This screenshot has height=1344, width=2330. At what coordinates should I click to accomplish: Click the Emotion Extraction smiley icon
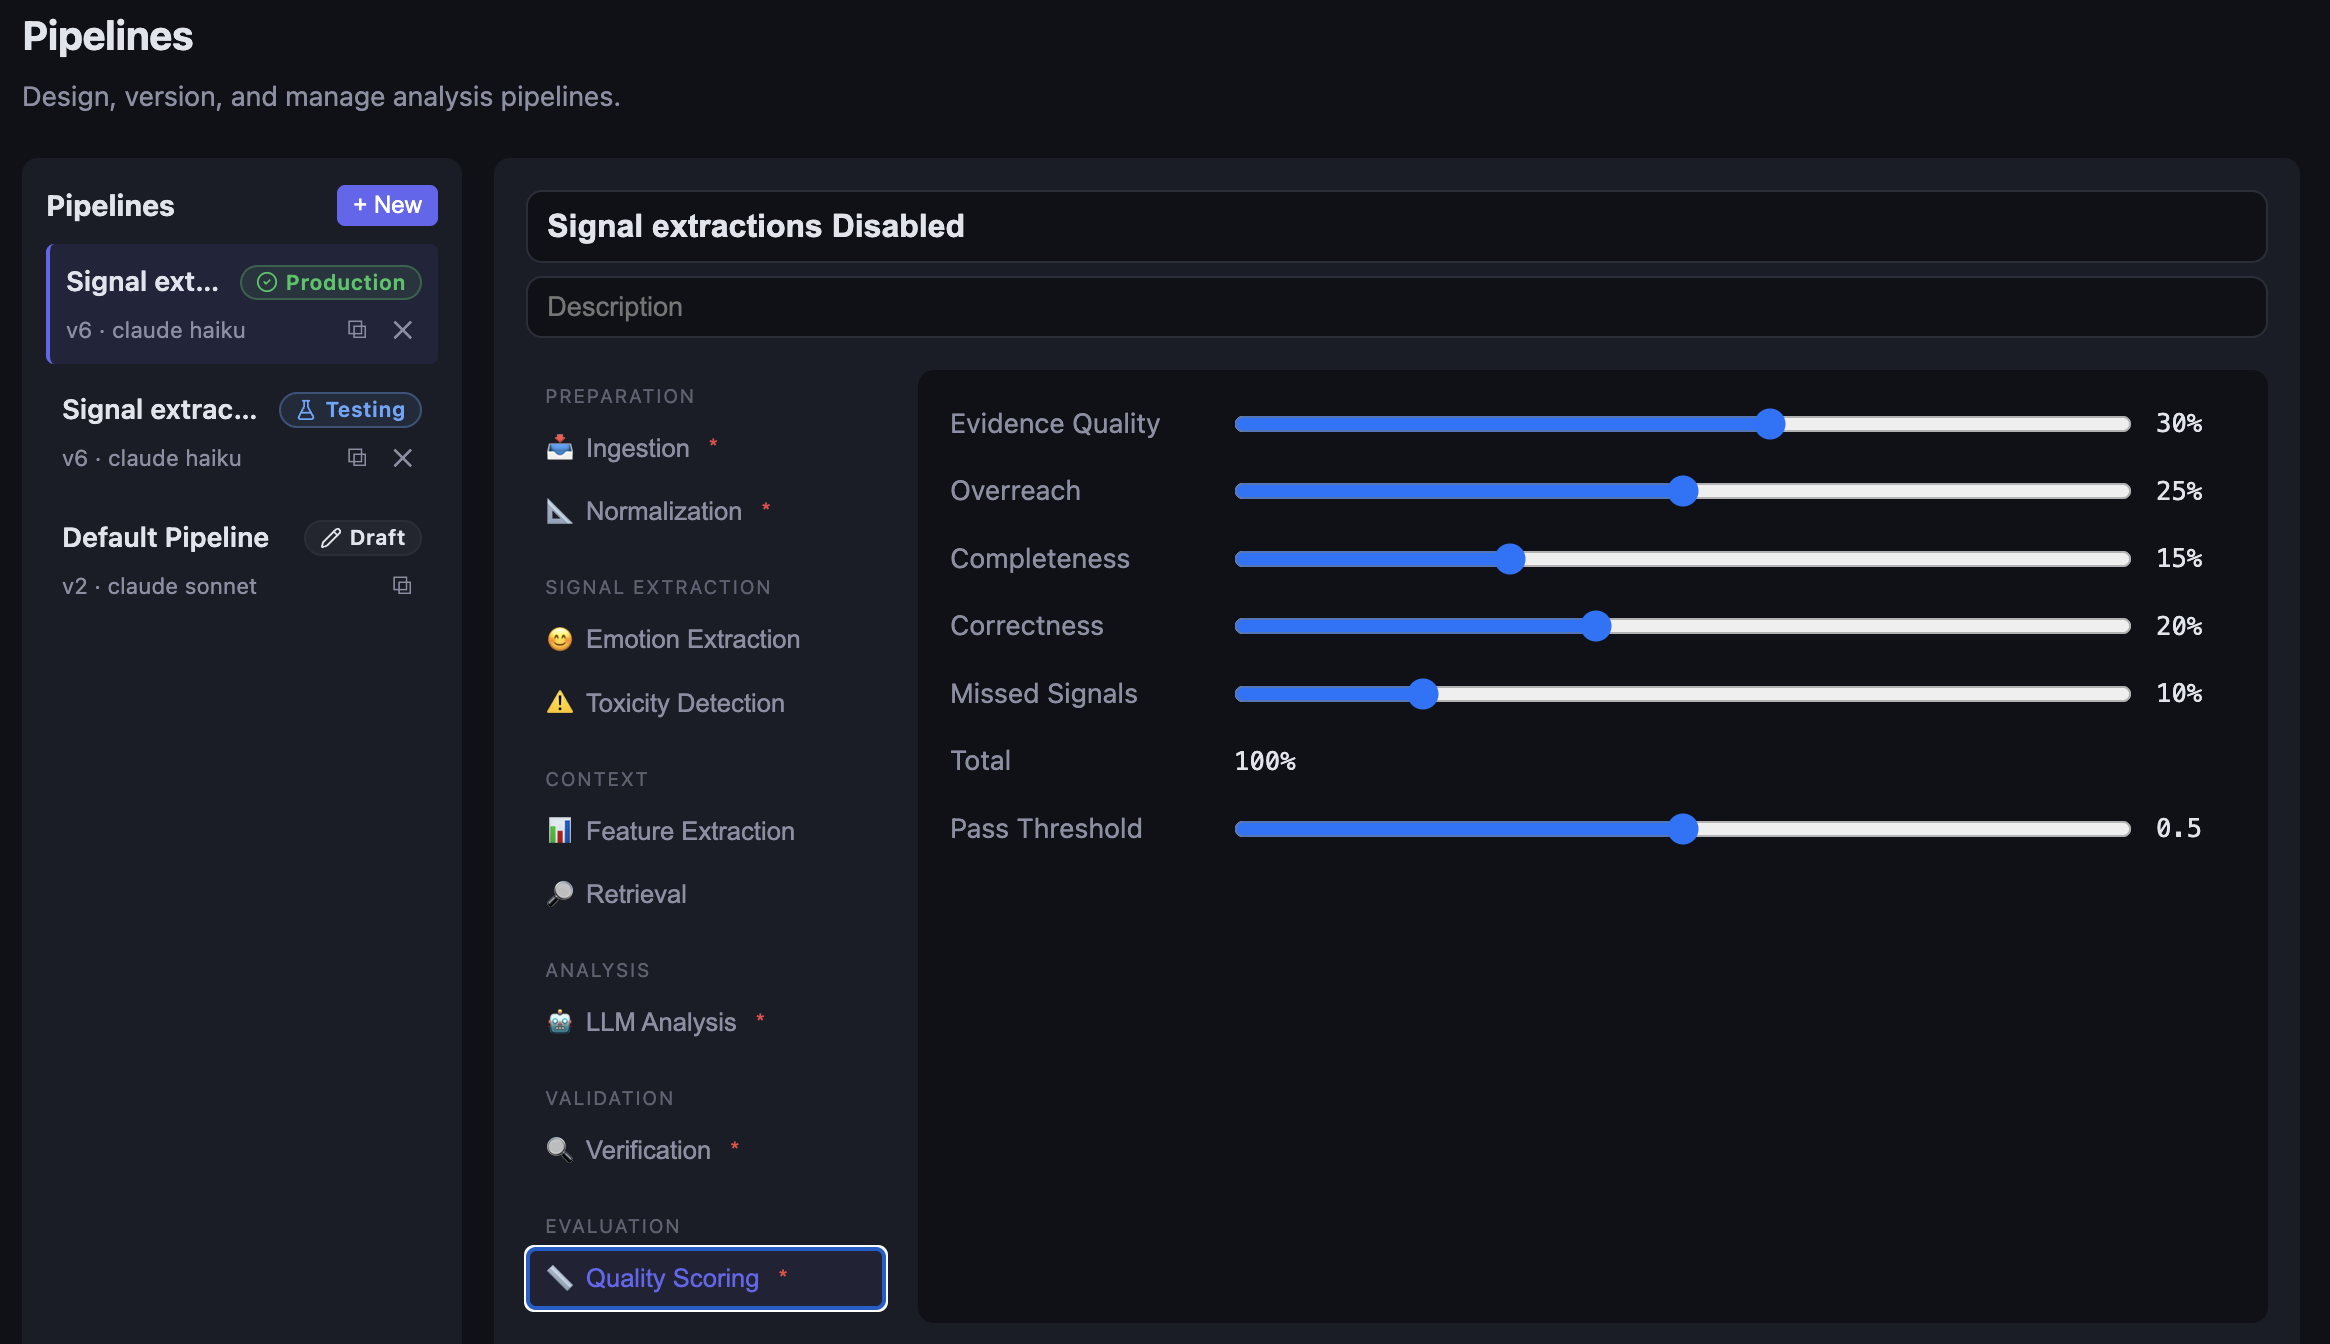pos(561,639)
